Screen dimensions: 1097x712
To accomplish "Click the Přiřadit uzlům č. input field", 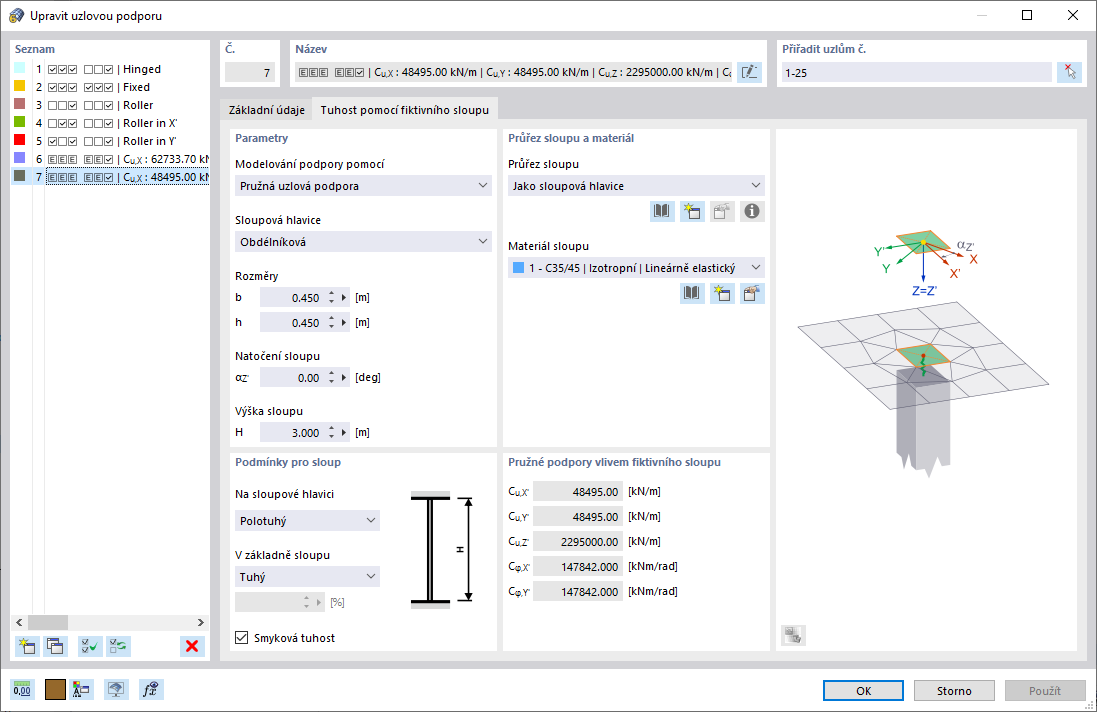I will click(x=916, y=73).
